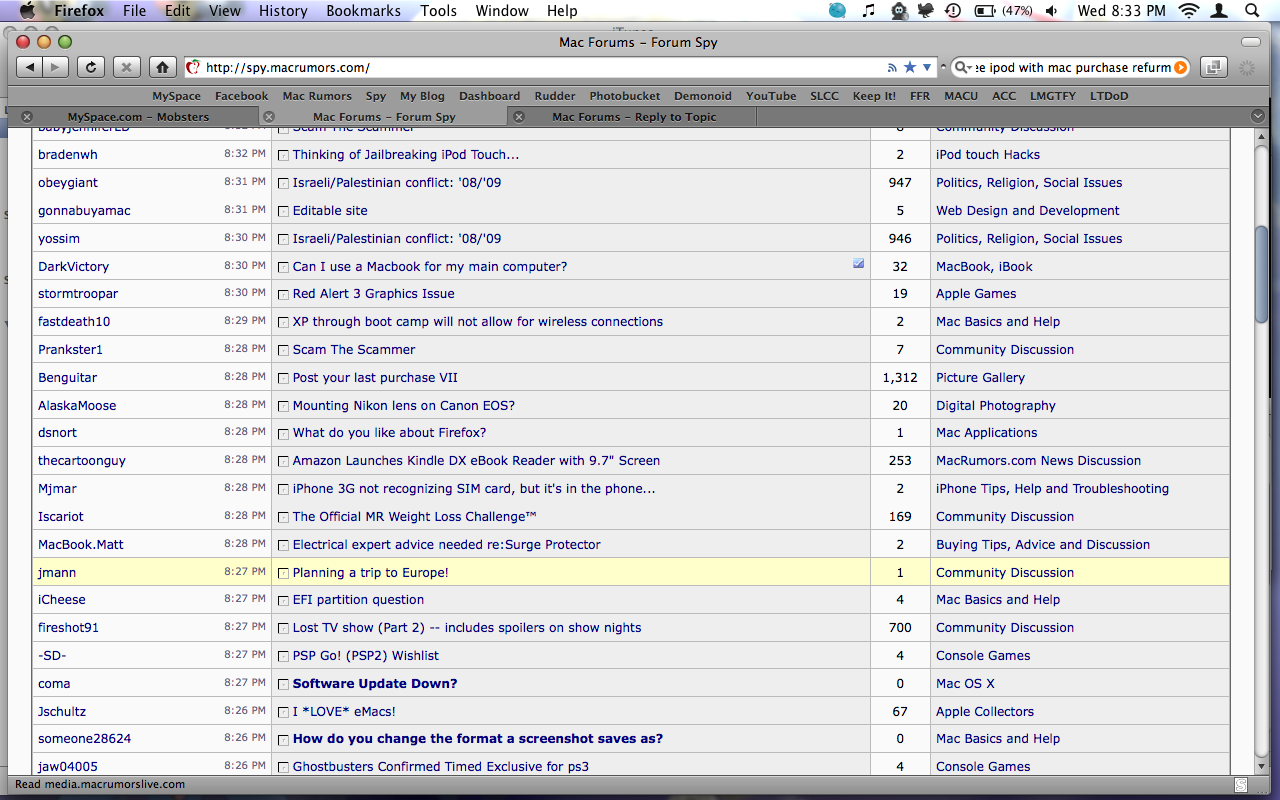Viewport: 1280px width, 800px height.
Task: Click the page vertical scrollbar thumb
Action: (1262, 273)
